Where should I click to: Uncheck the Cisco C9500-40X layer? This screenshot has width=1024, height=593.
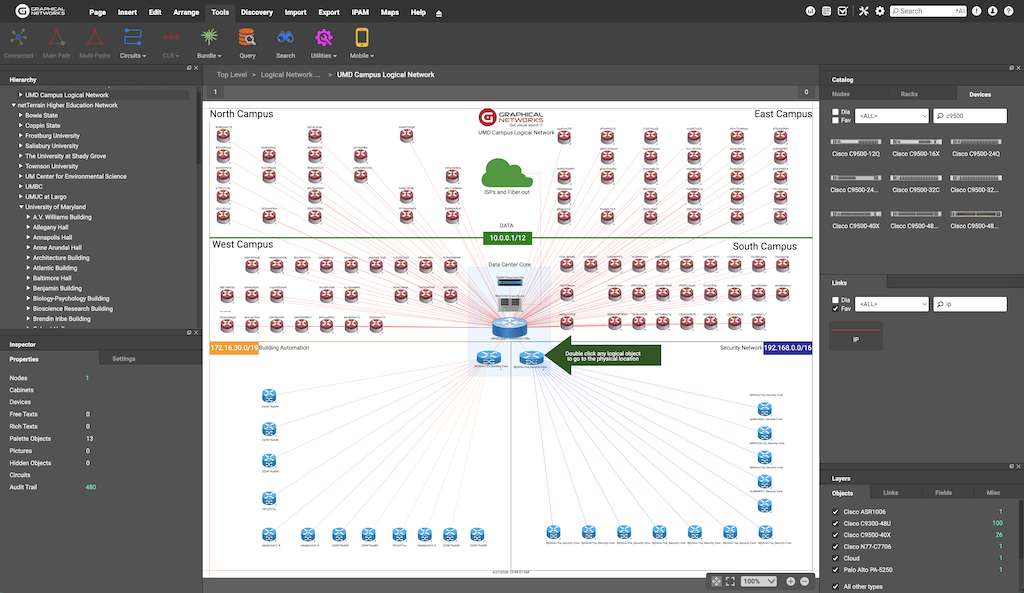pos(835,535)
